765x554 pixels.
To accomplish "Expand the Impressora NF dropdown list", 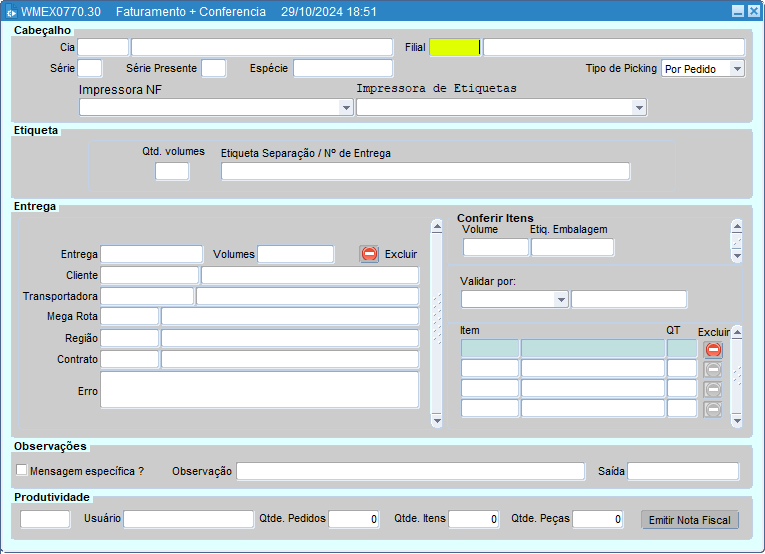I will click(346, 108).
